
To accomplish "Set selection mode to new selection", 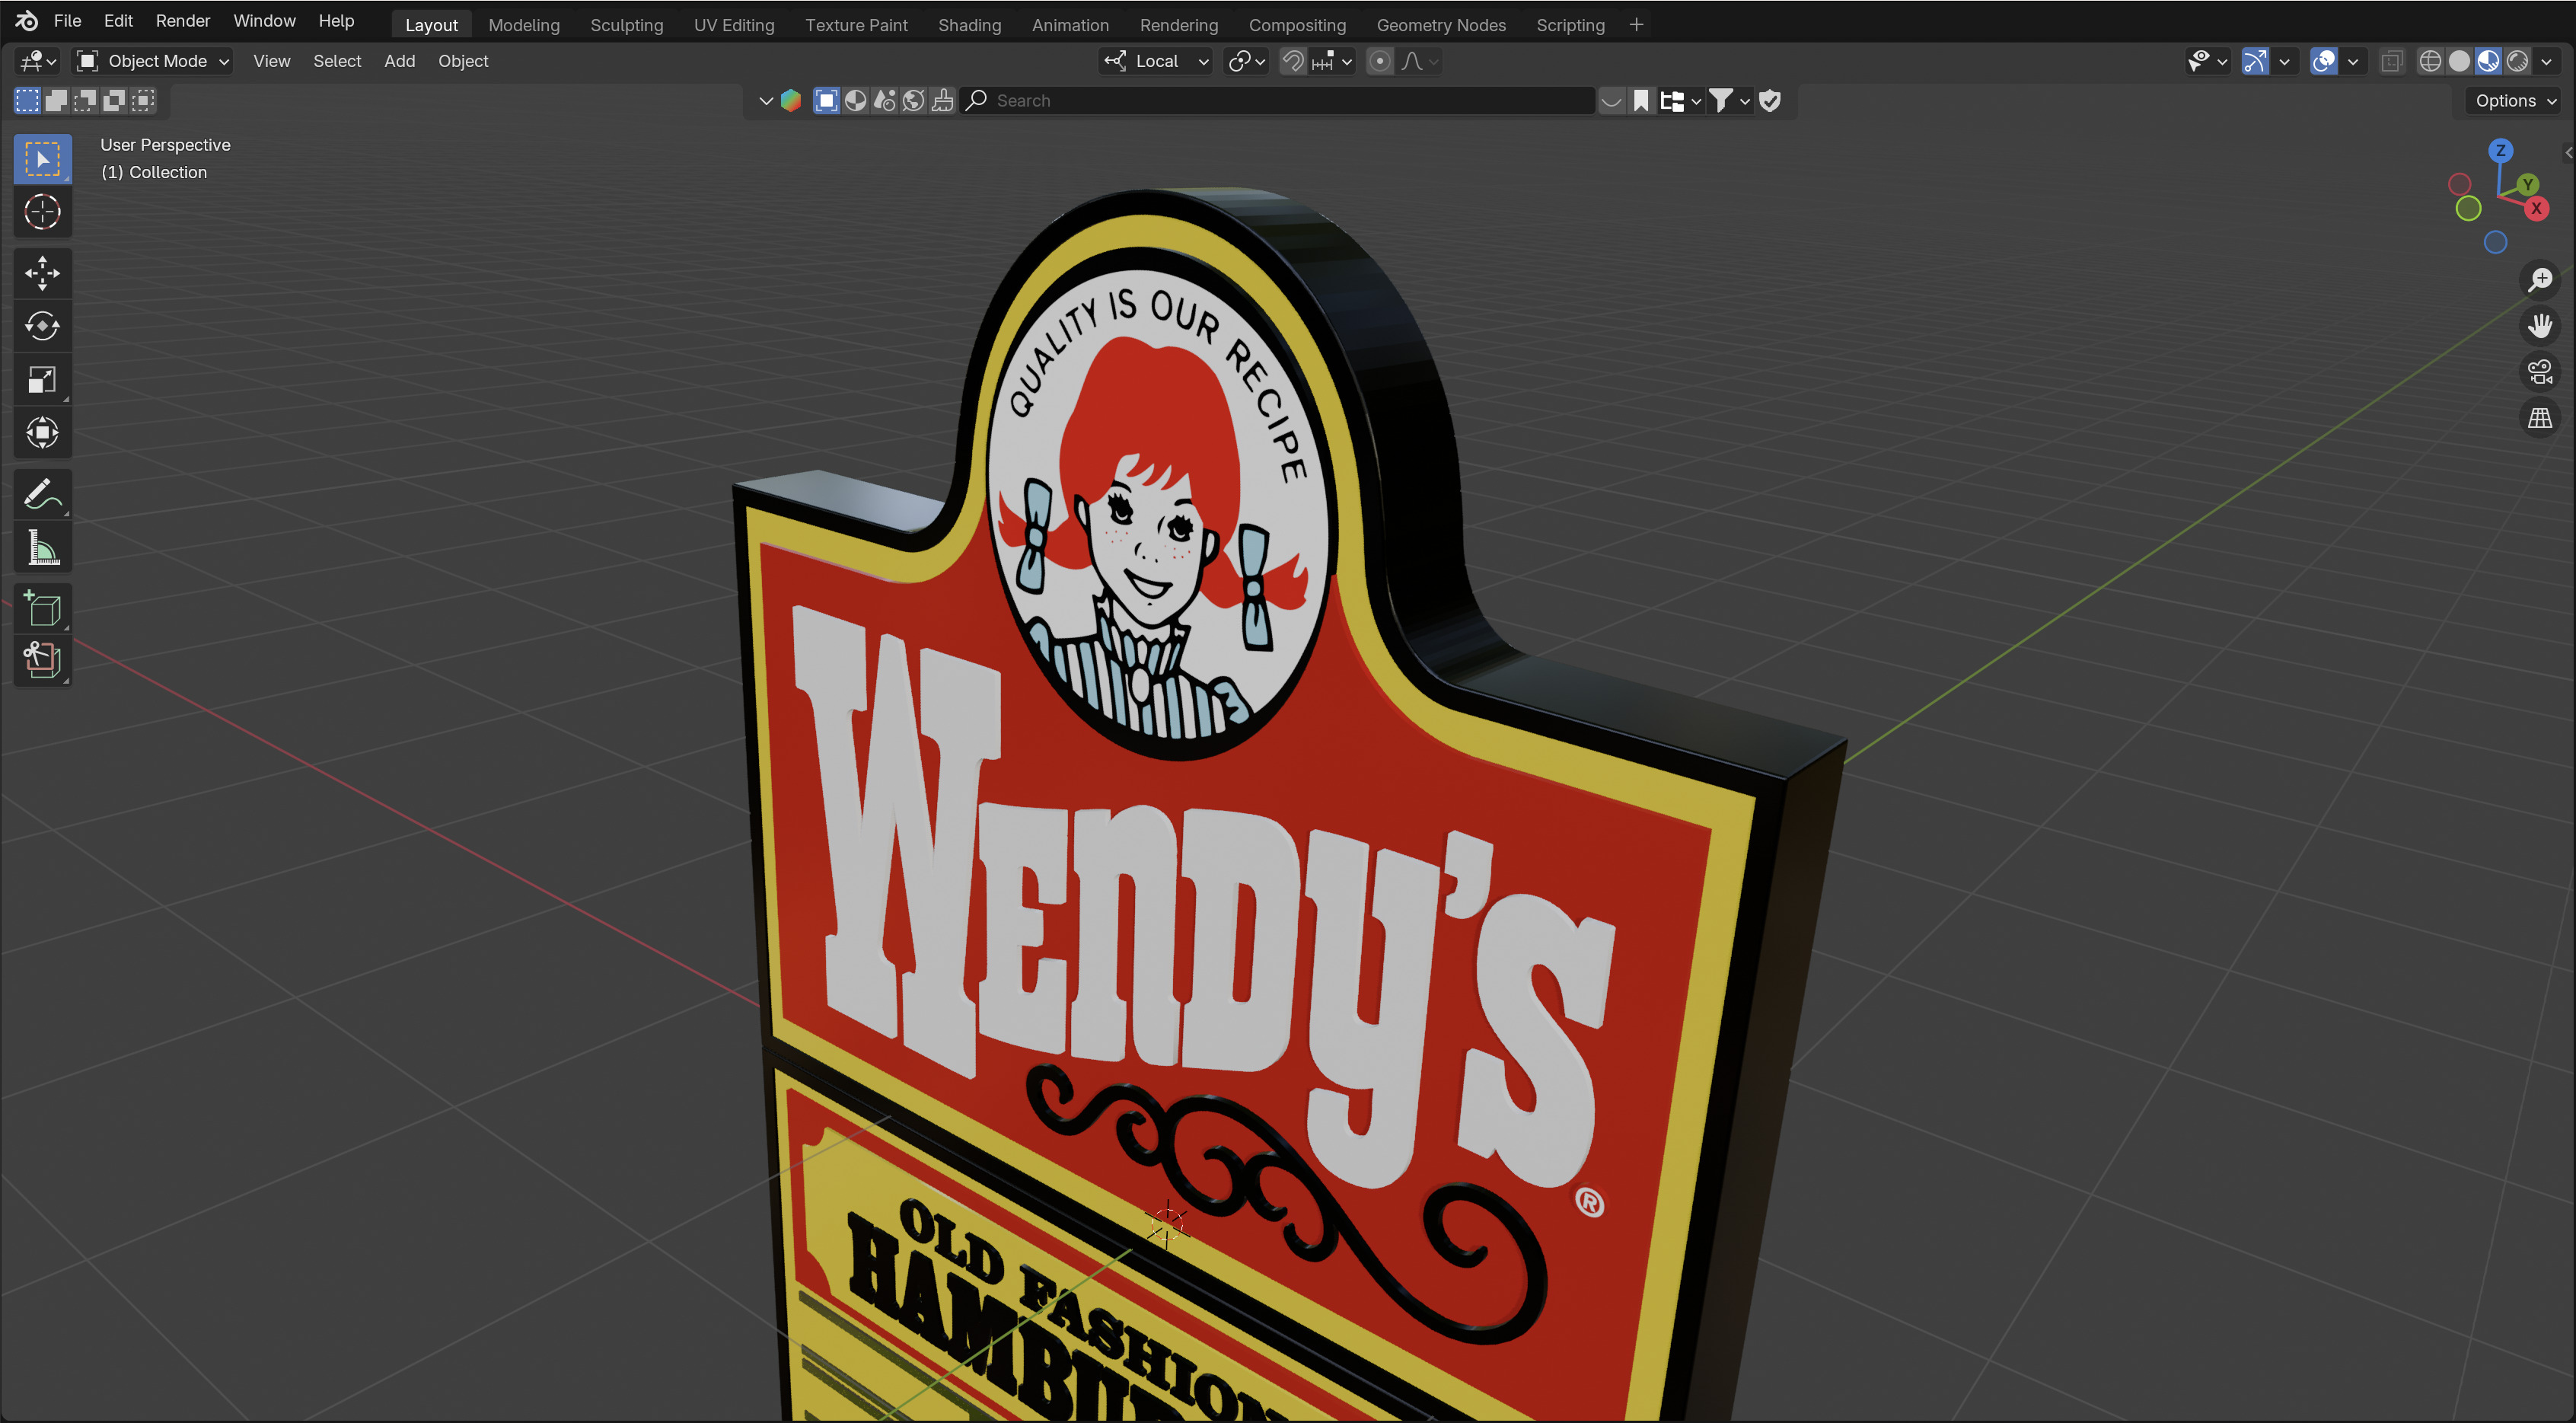I will 27,100.
